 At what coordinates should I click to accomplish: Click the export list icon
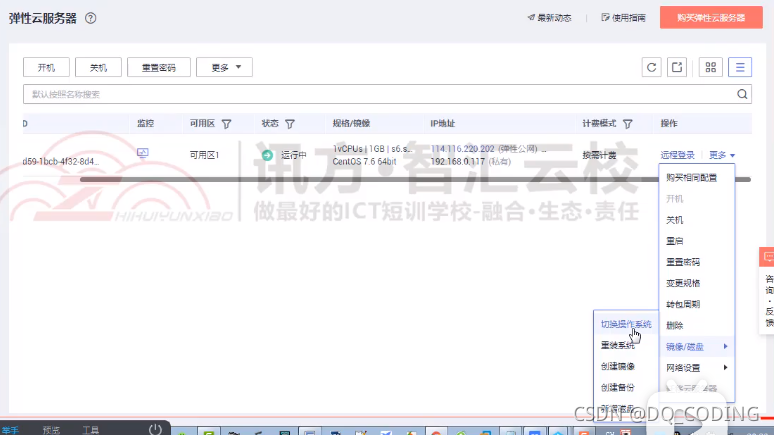click(677, 67)
